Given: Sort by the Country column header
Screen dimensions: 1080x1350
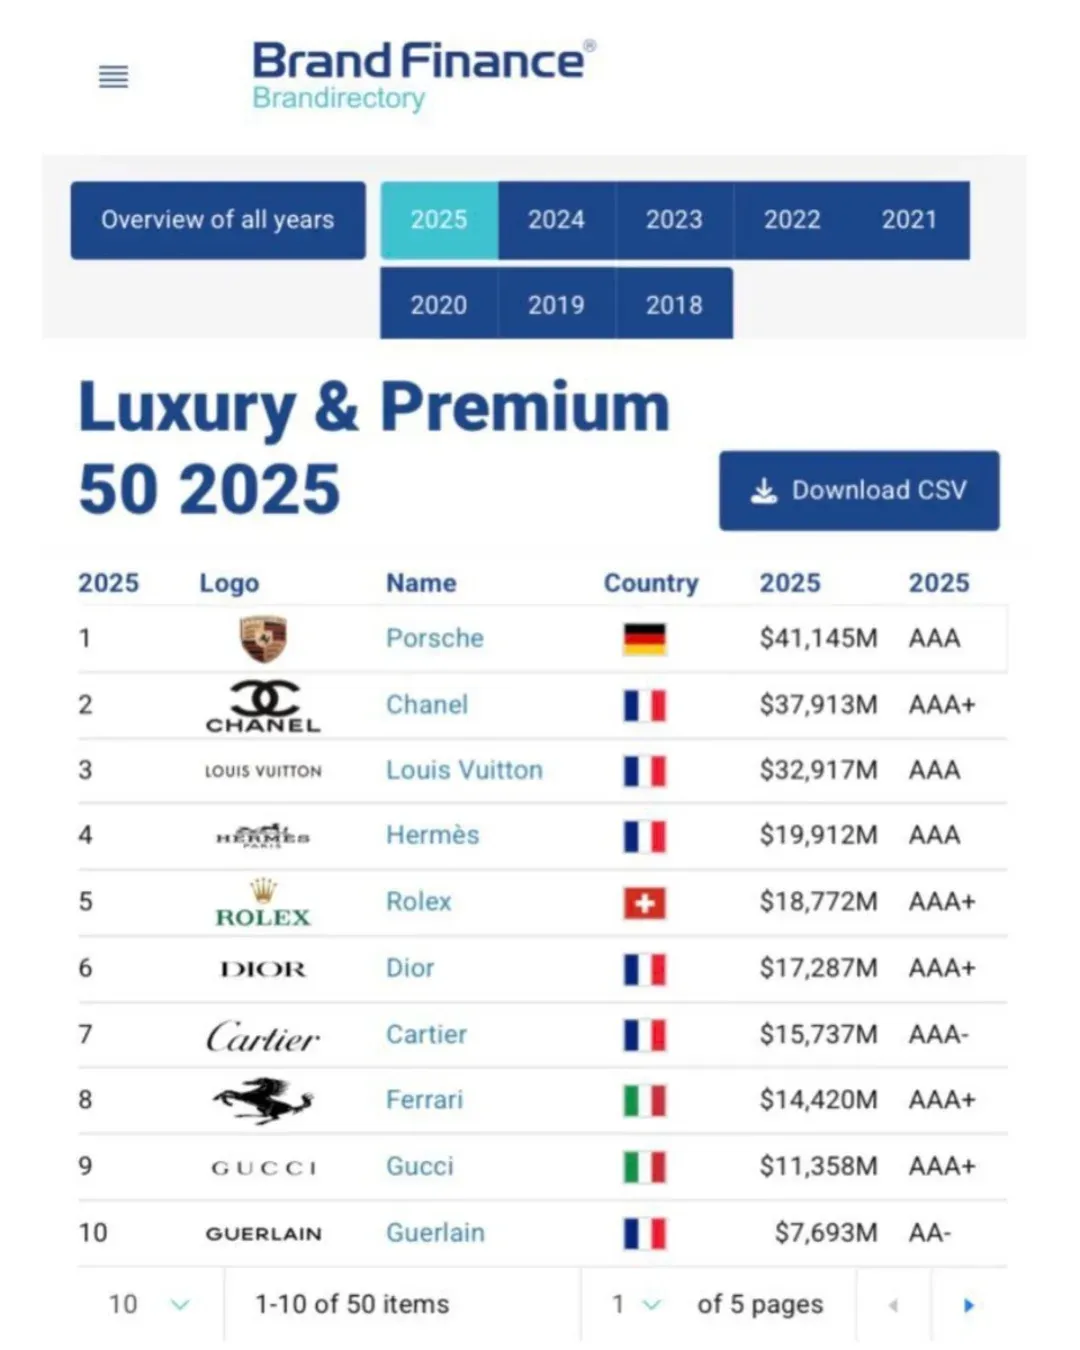Looking at the screenshot, I should [651, 583].
